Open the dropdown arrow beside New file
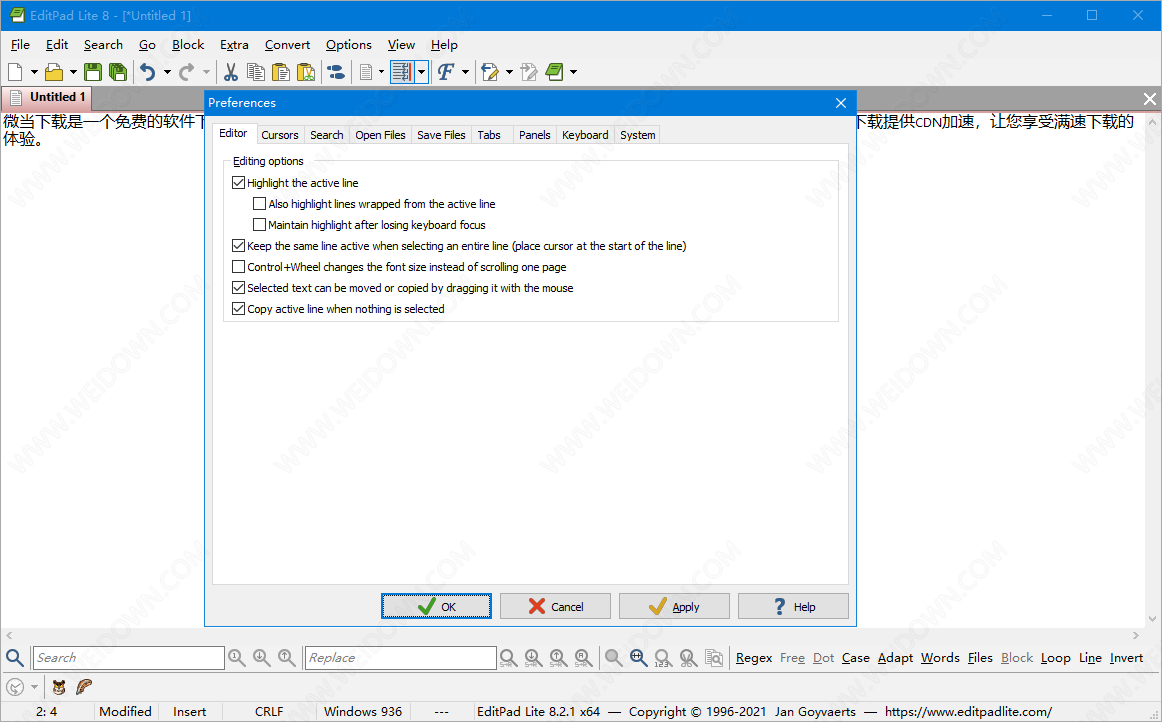The image size is (1162, 722). pyautogui.click(x=33, y=72)
